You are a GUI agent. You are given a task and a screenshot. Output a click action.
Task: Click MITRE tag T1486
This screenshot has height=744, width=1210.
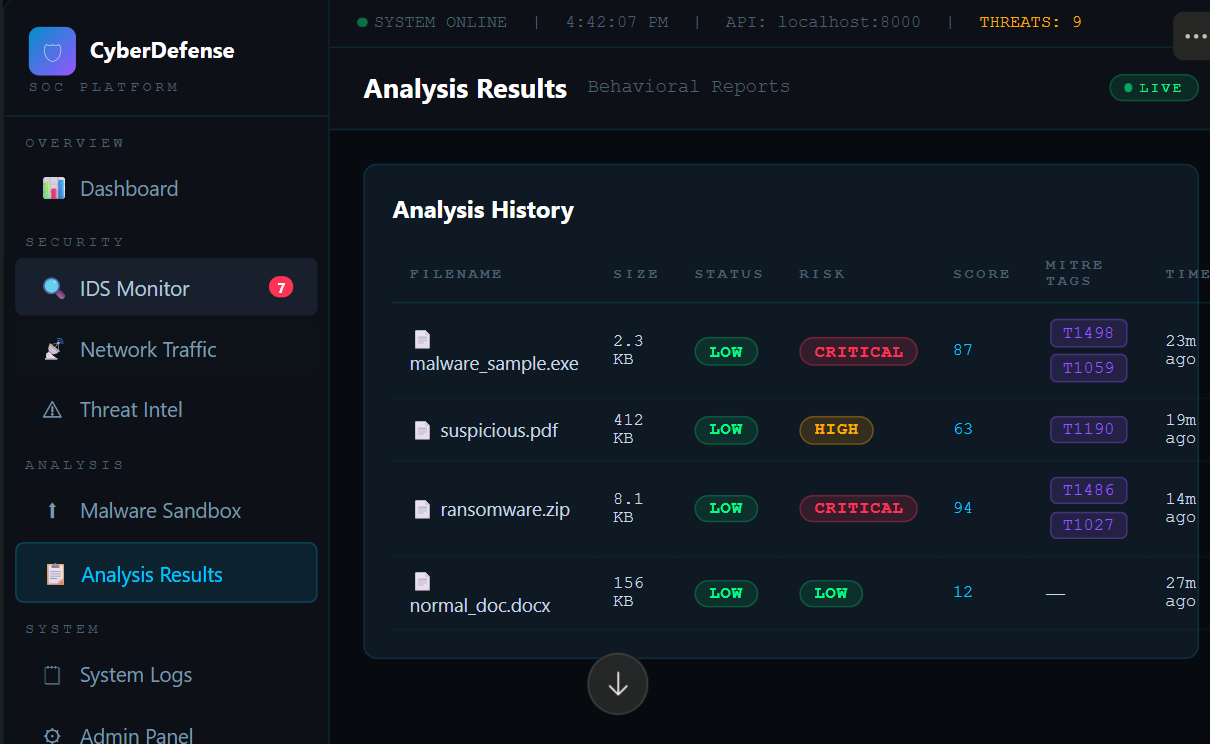(x=1088, y=490)
